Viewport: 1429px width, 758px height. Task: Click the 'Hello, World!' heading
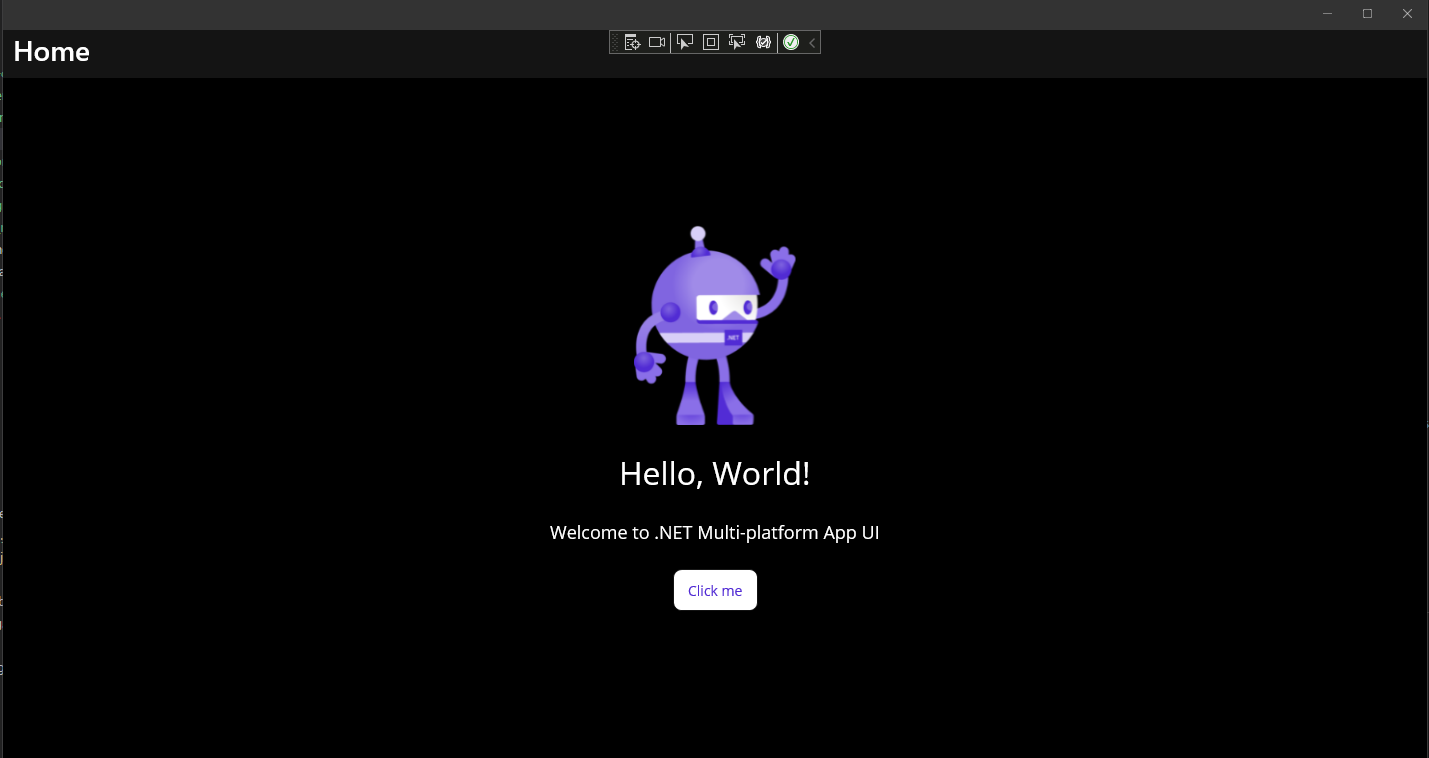(715, 473)
